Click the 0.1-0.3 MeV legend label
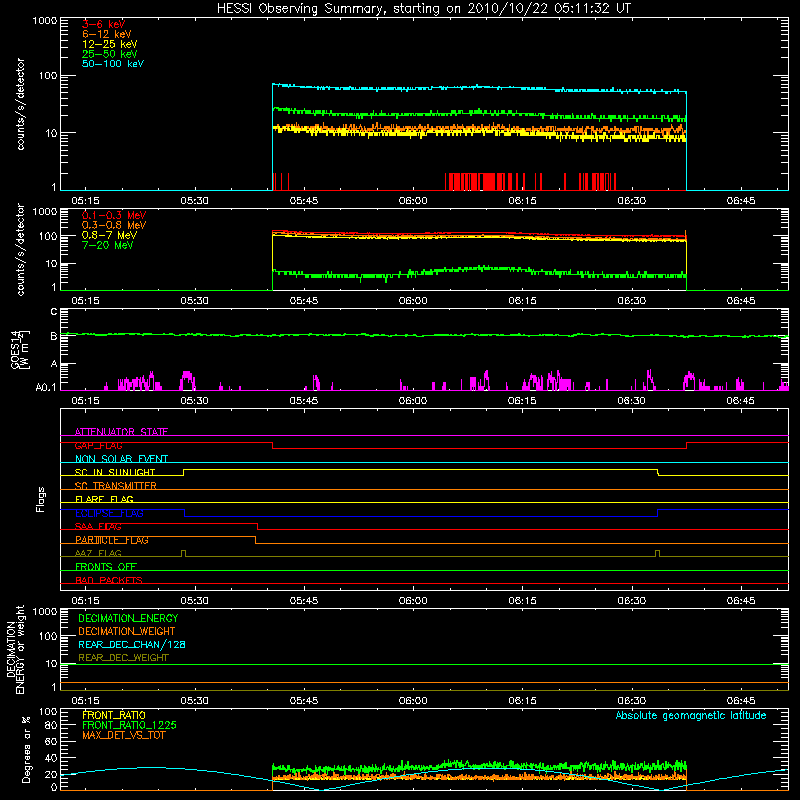Screen dimensions: 800x800 [x=114, y=215]
